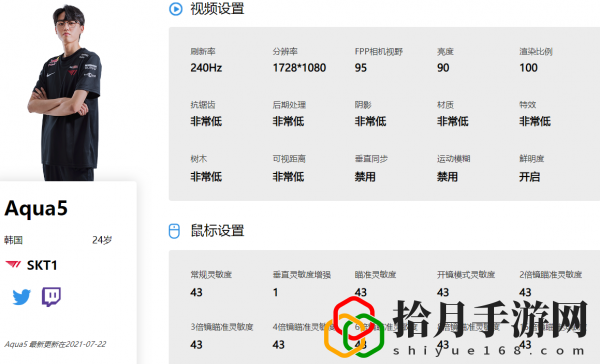Open the Twitch channel icon
The width and height of the screenshot is (600, 364).
pos(51,297)
